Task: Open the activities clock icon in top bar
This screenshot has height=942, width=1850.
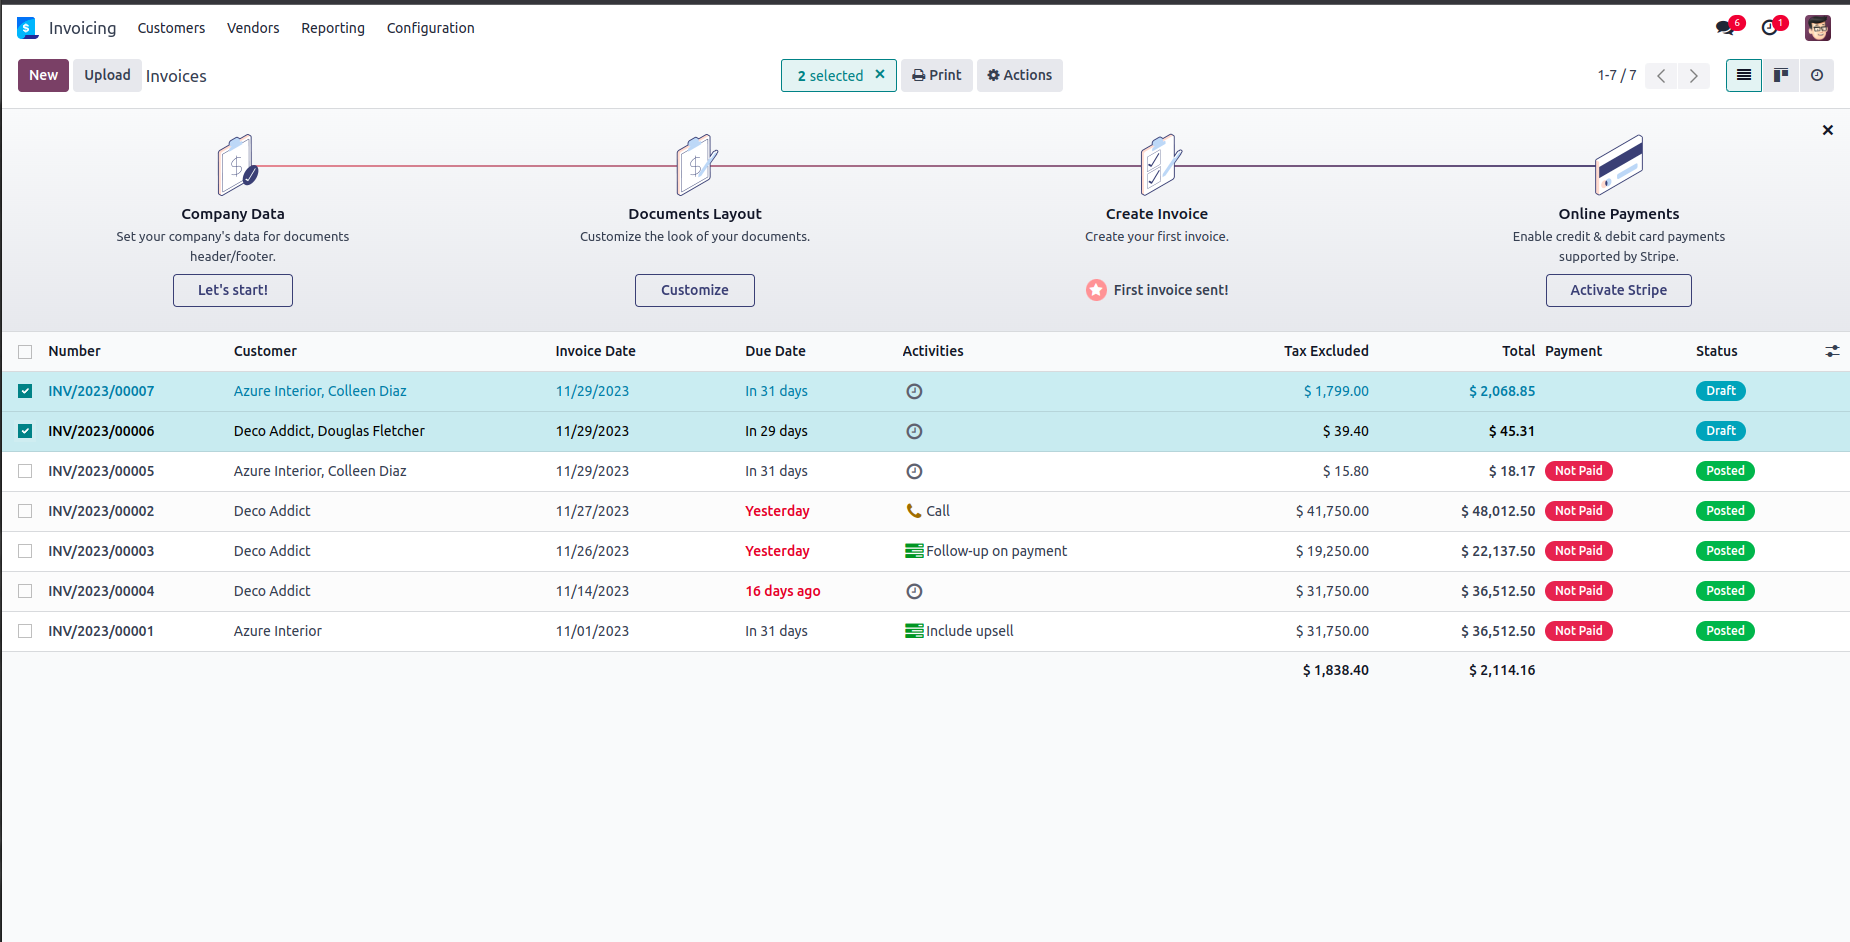Action: (1770, 28)
